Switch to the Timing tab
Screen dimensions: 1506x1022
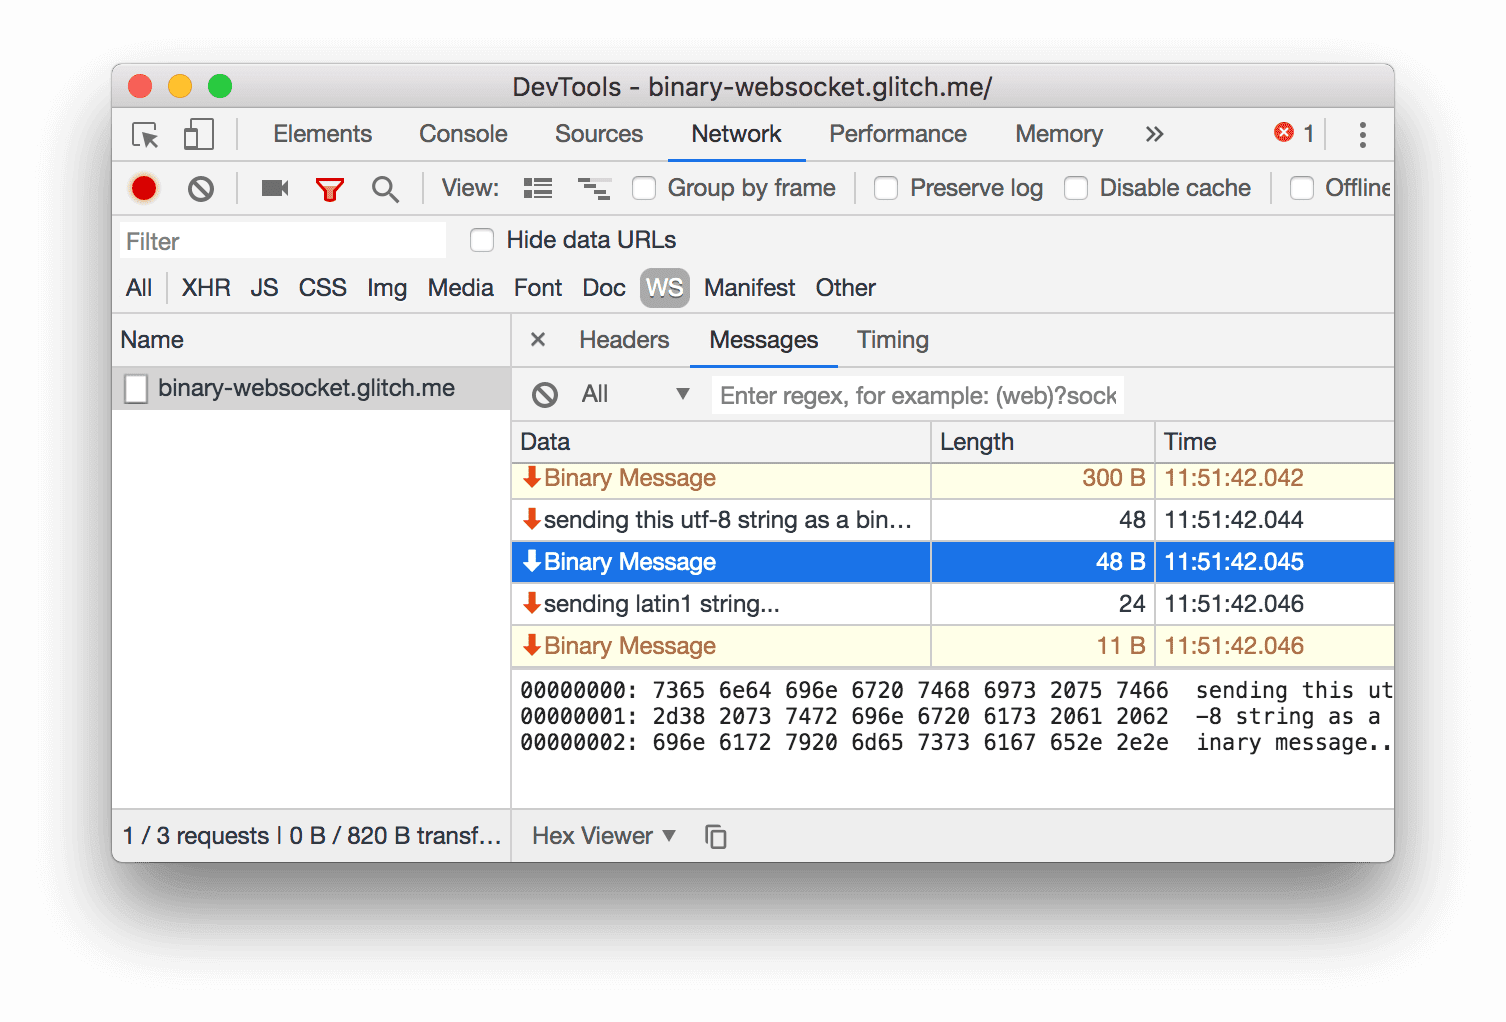click(892, 340)
